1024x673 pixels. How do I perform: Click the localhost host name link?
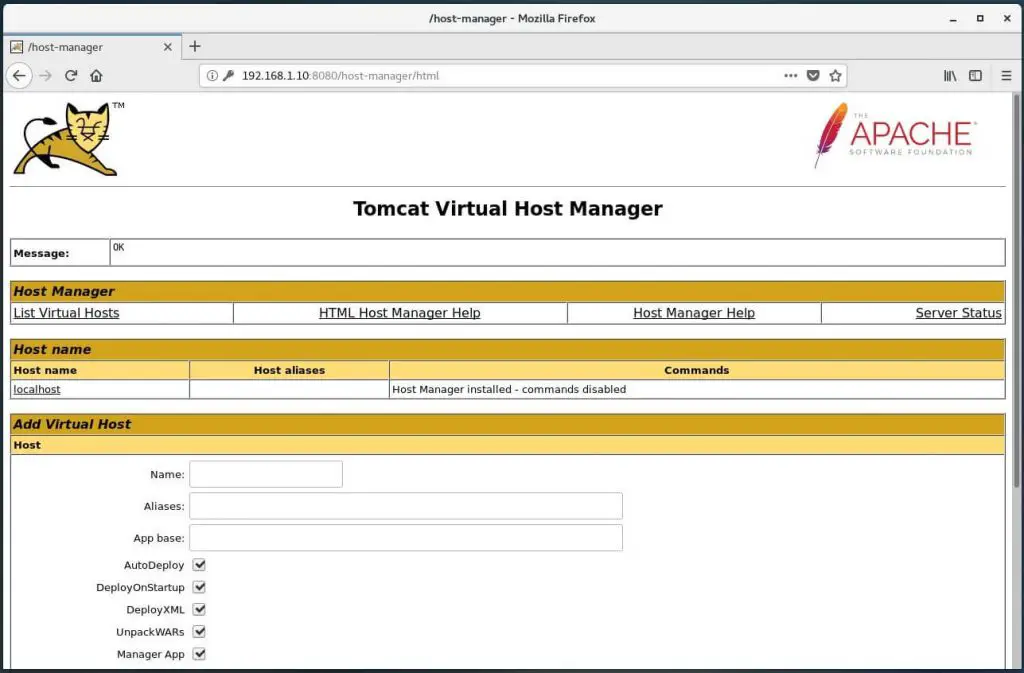[37, 389]
